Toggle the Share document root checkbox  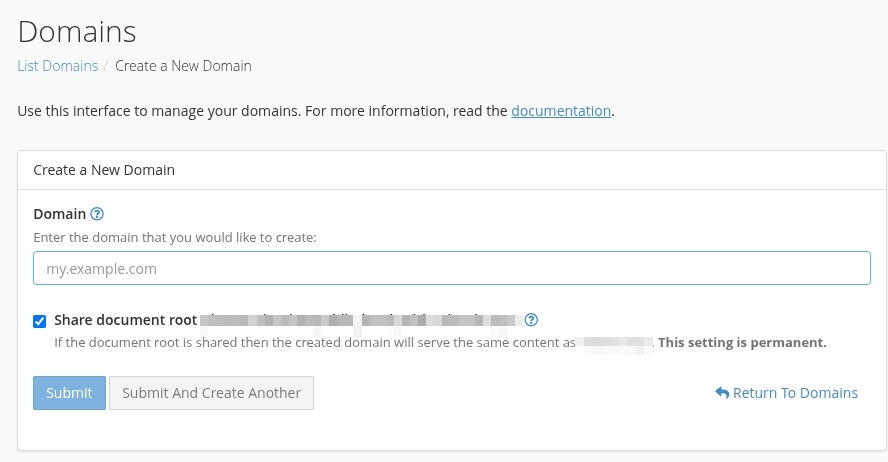[x=40, y=321]
